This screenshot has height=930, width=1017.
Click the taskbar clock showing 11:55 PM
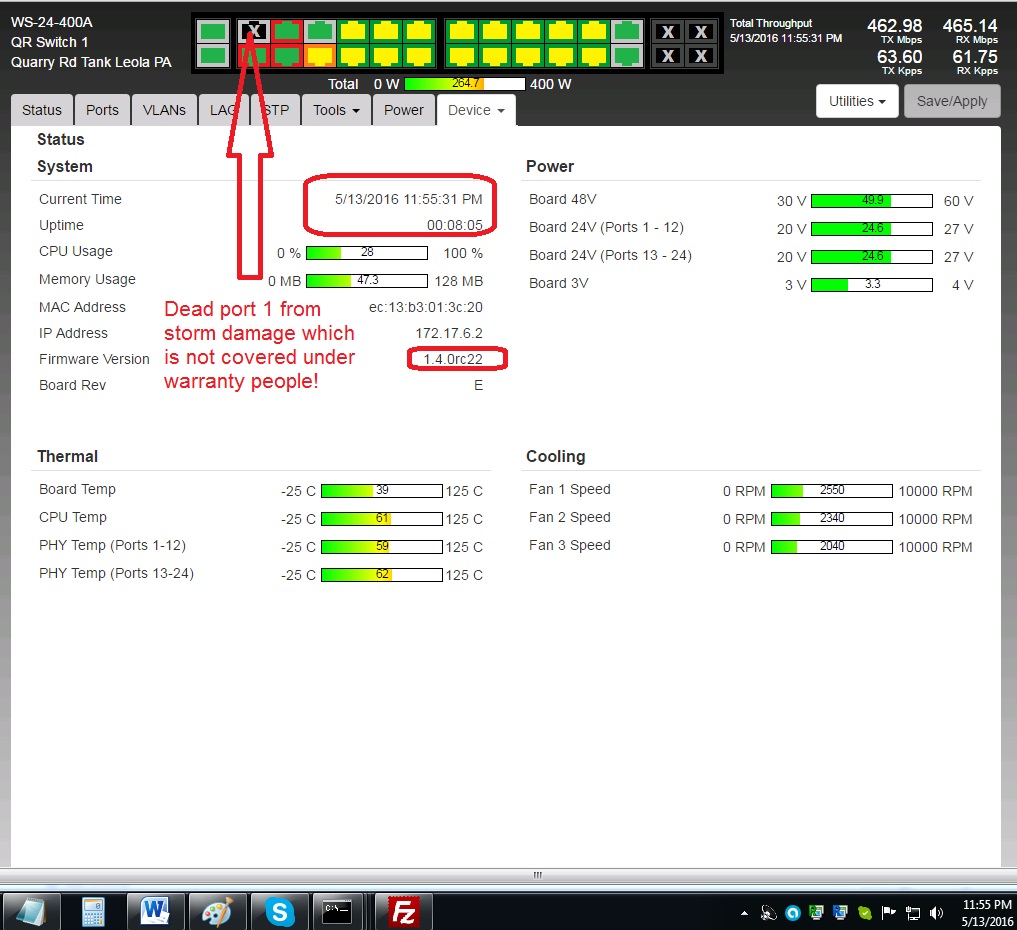pyautogui.click(x=986, y=912)
